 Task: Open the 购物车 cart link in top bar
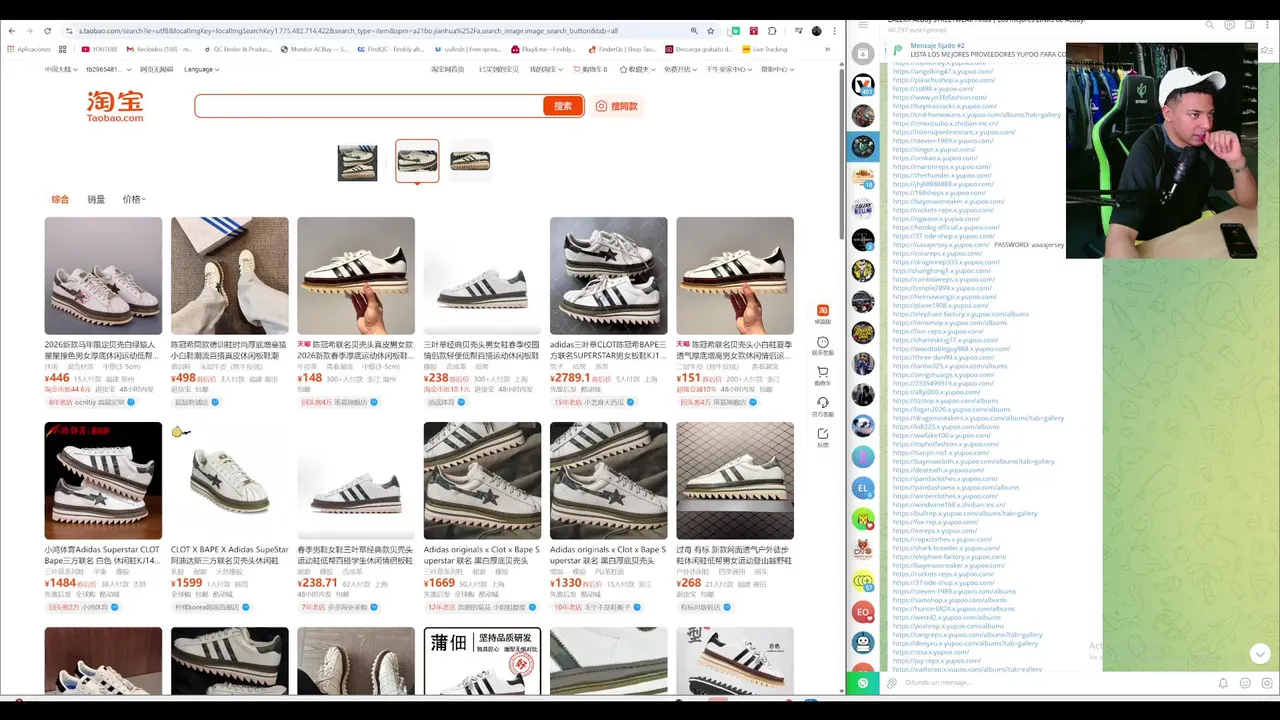(590, 69)
